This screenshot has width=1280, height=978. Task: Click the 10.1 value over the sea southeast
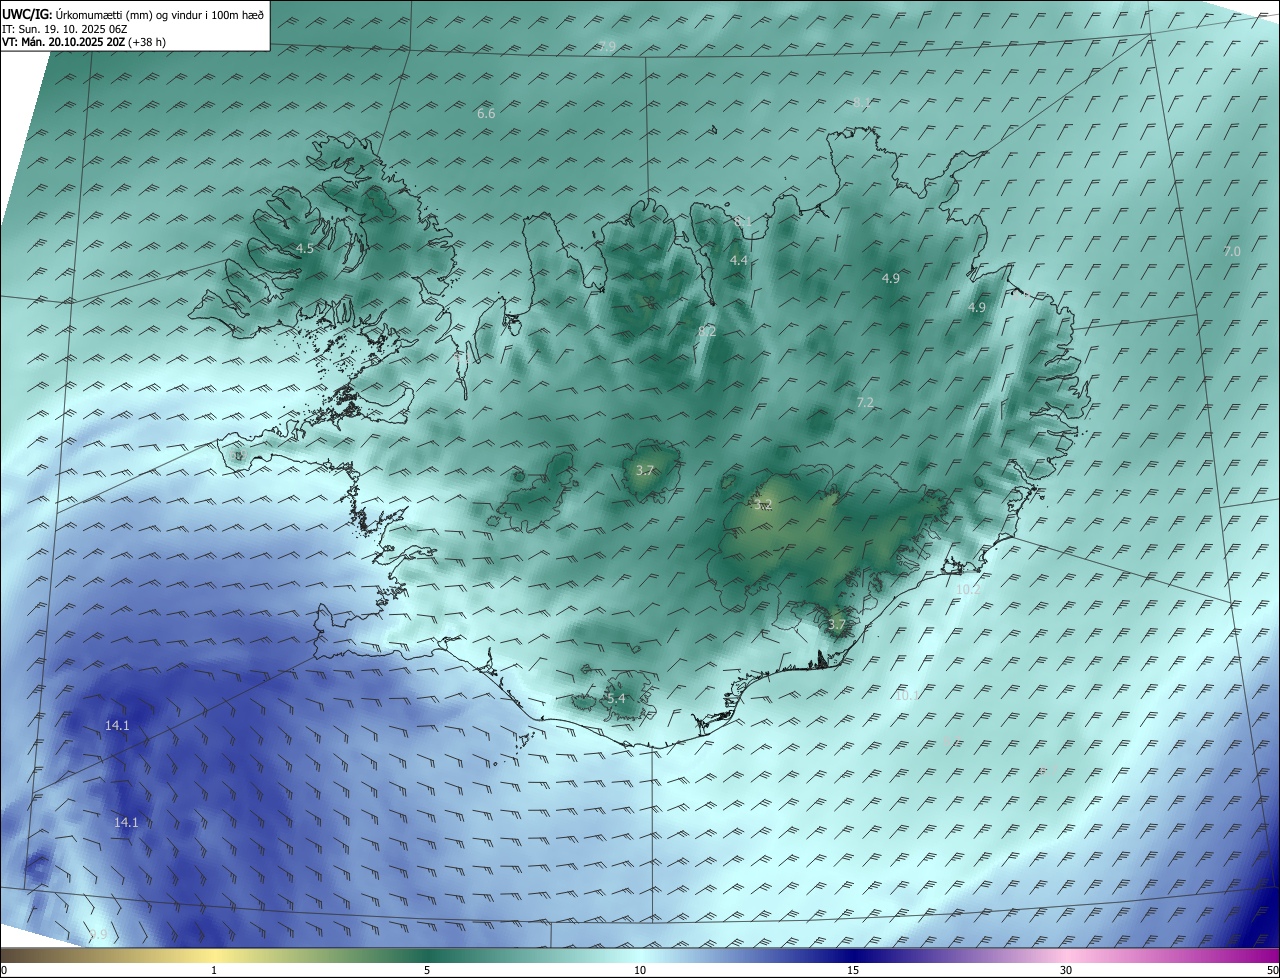pyautogui.click(x=906, y=696)
